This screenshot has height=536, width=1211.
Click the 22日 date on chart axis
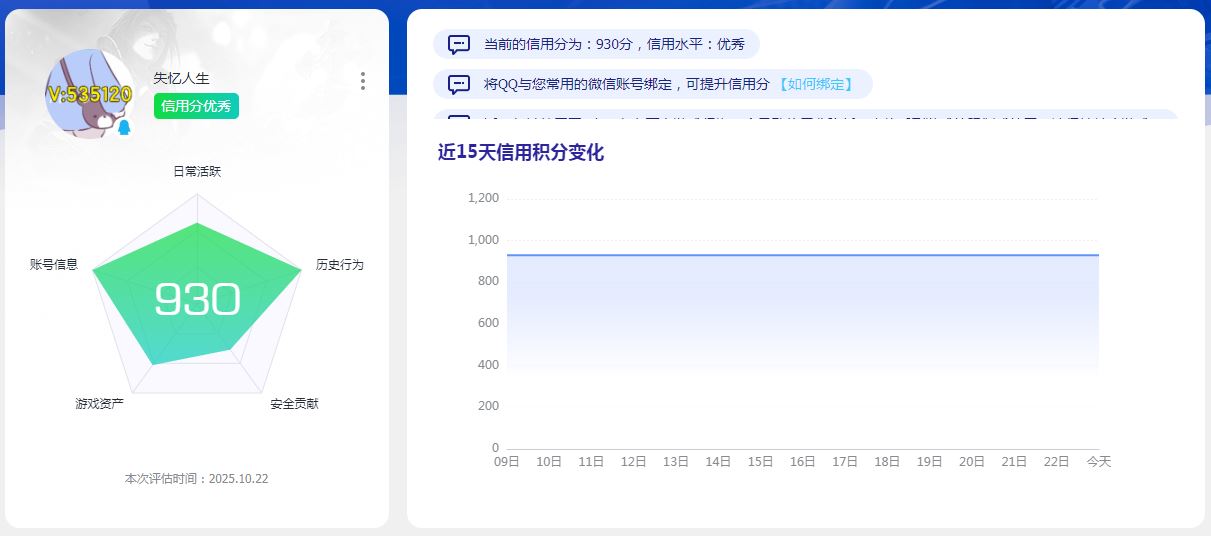tap(1056, 462)
